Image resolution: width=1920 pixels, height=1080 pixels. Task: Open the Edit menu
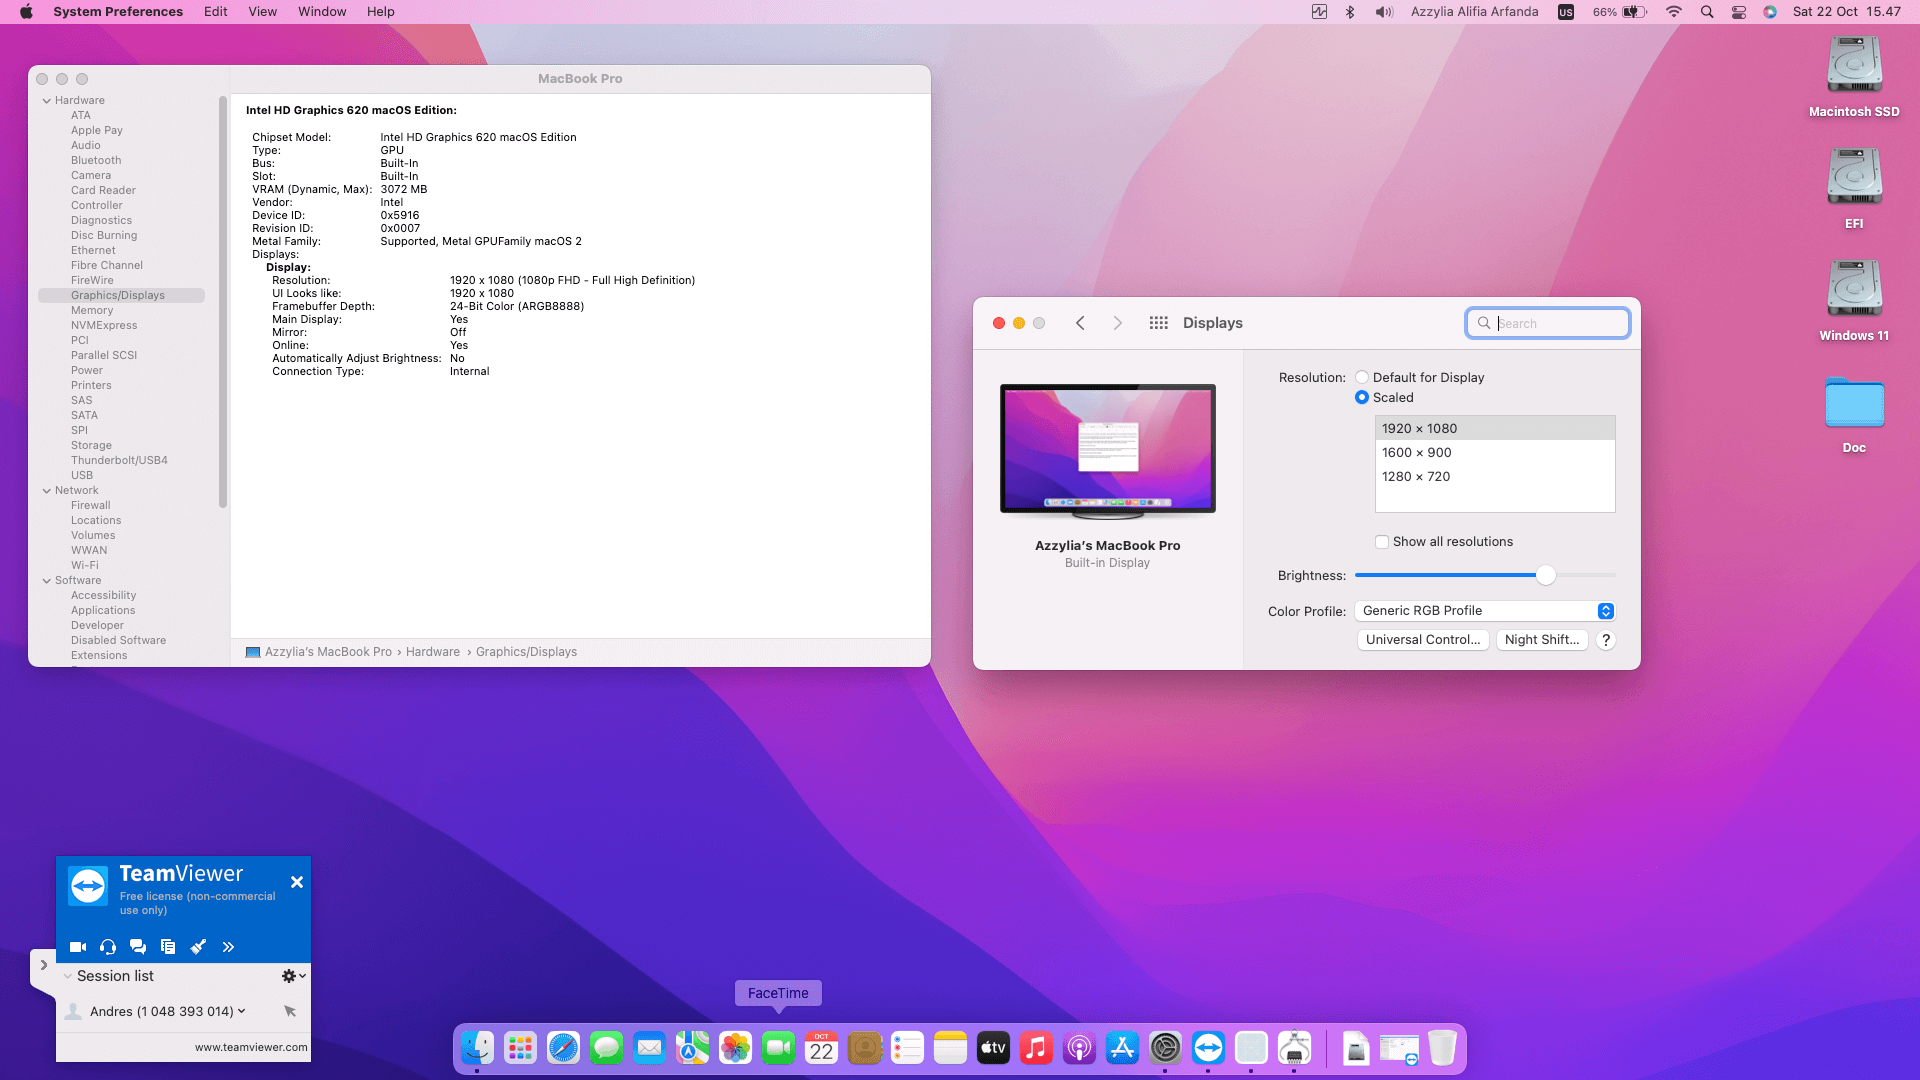pyautogui.click(x=216, y=12)
